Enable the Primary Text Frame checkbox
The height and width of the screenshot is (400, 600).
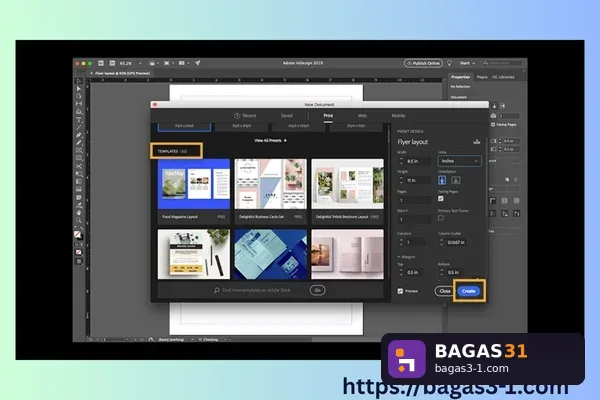point(441,218)
